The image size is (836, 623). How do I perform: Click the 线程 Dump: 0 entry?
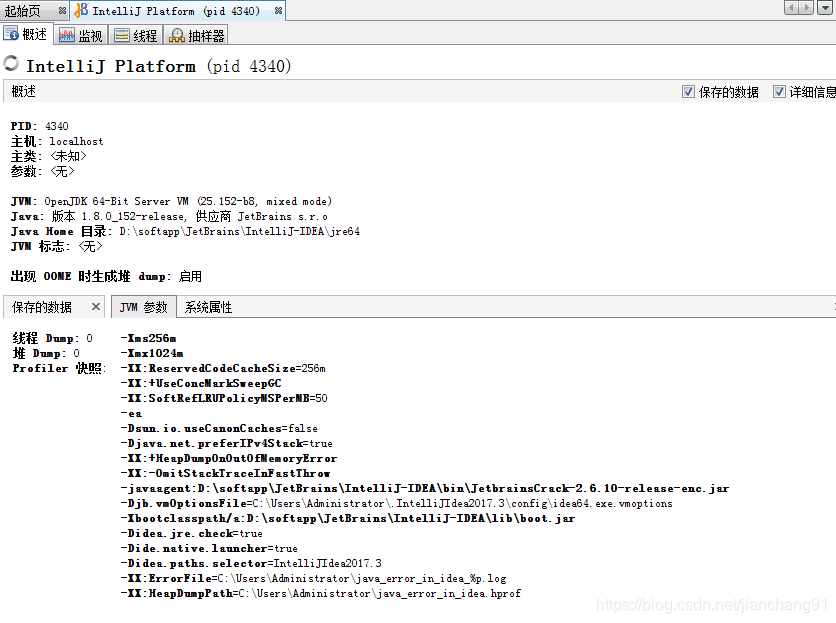coord(52,338)
